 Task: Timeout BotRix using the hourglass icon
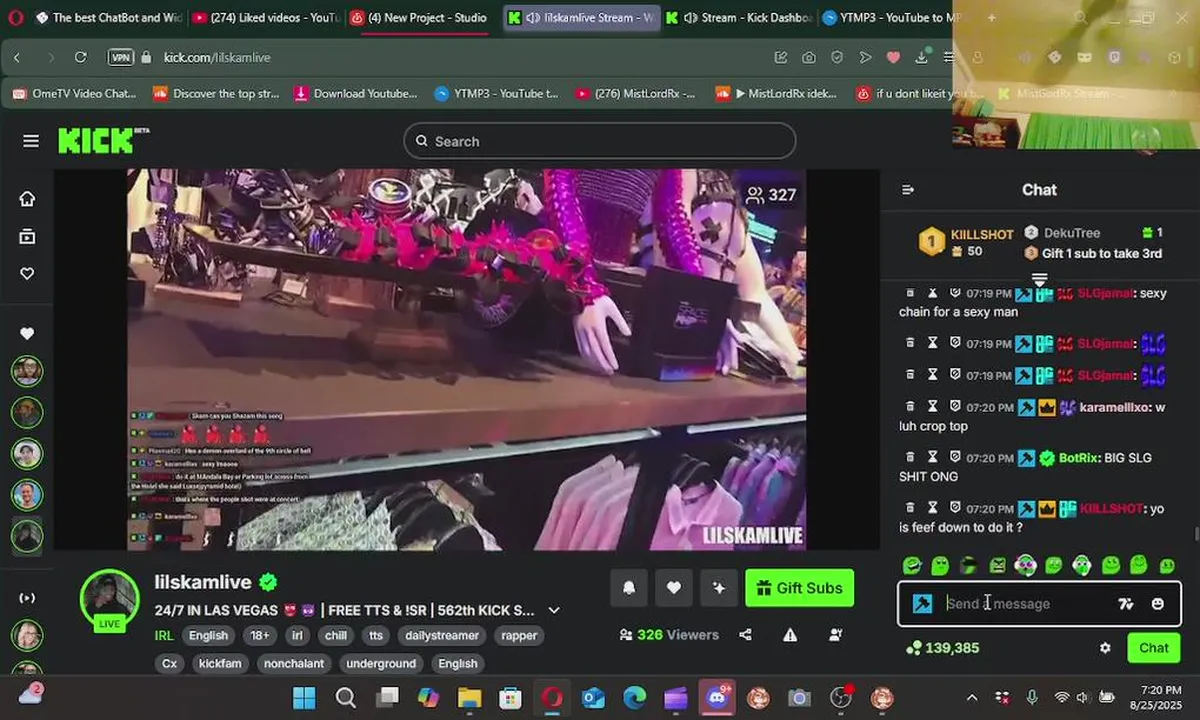(932, 457)
